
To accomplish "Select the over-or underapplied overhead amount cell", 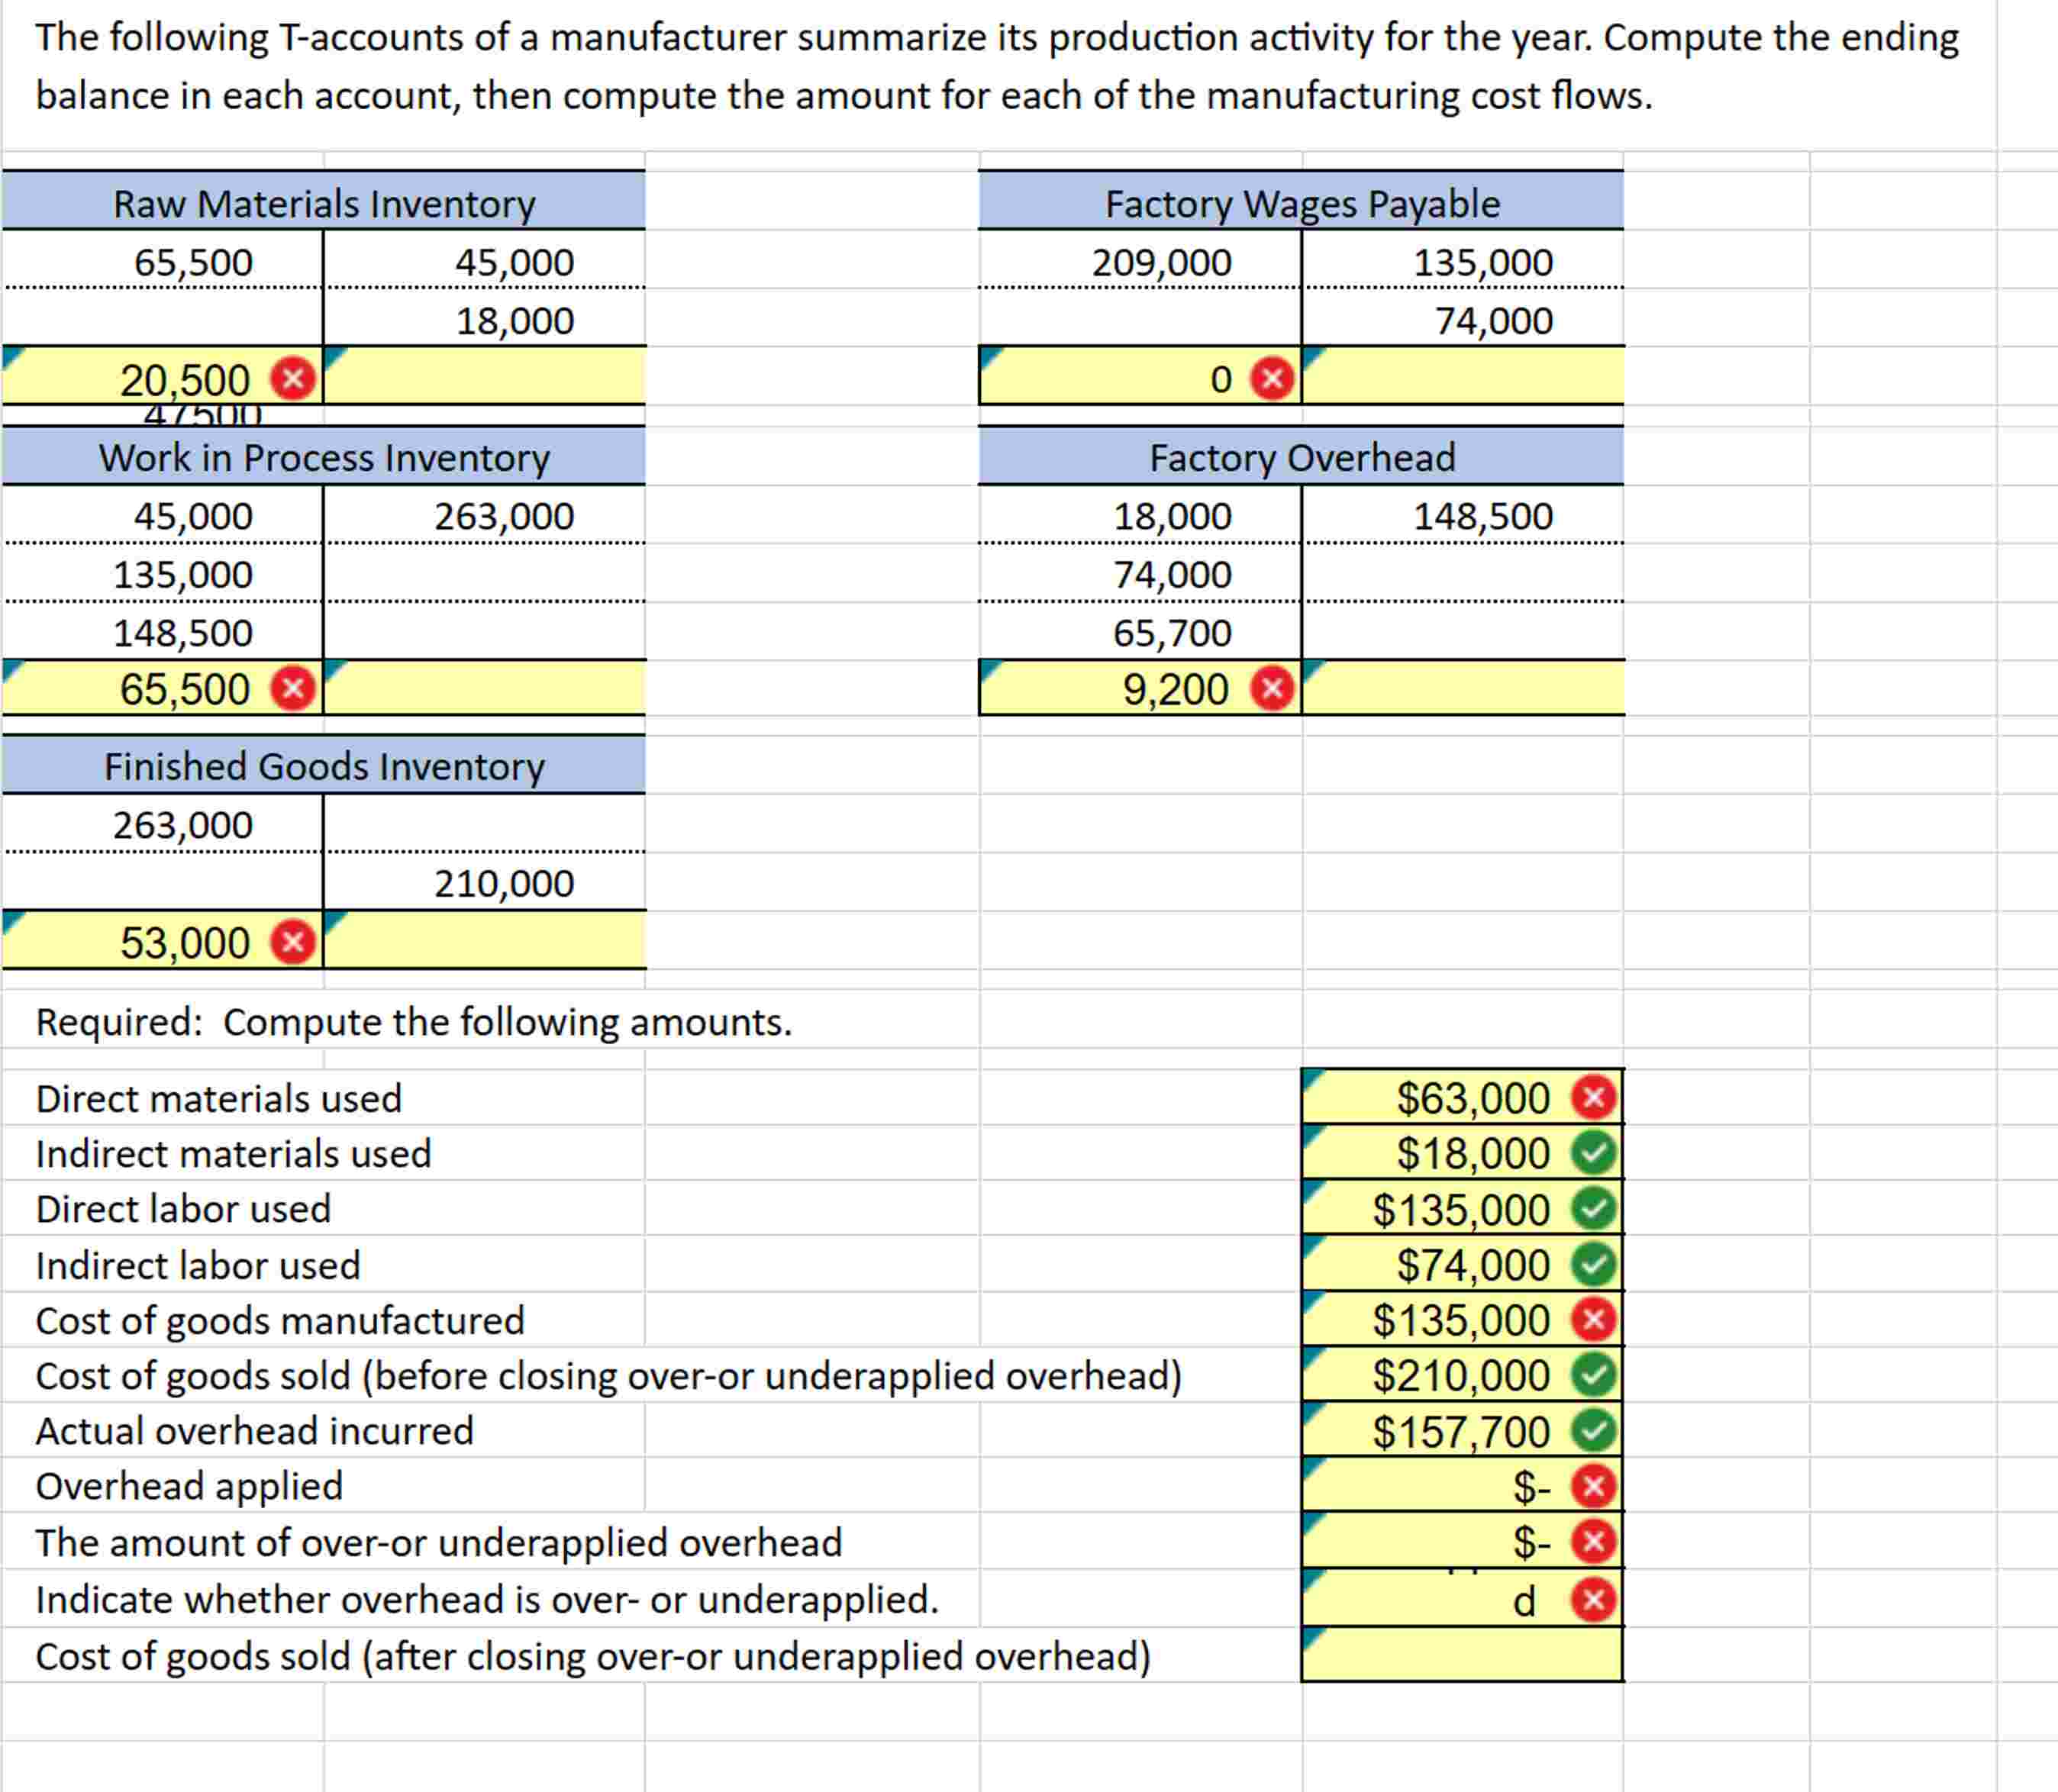I will pyautogui.click(x=1440, y=1542).
